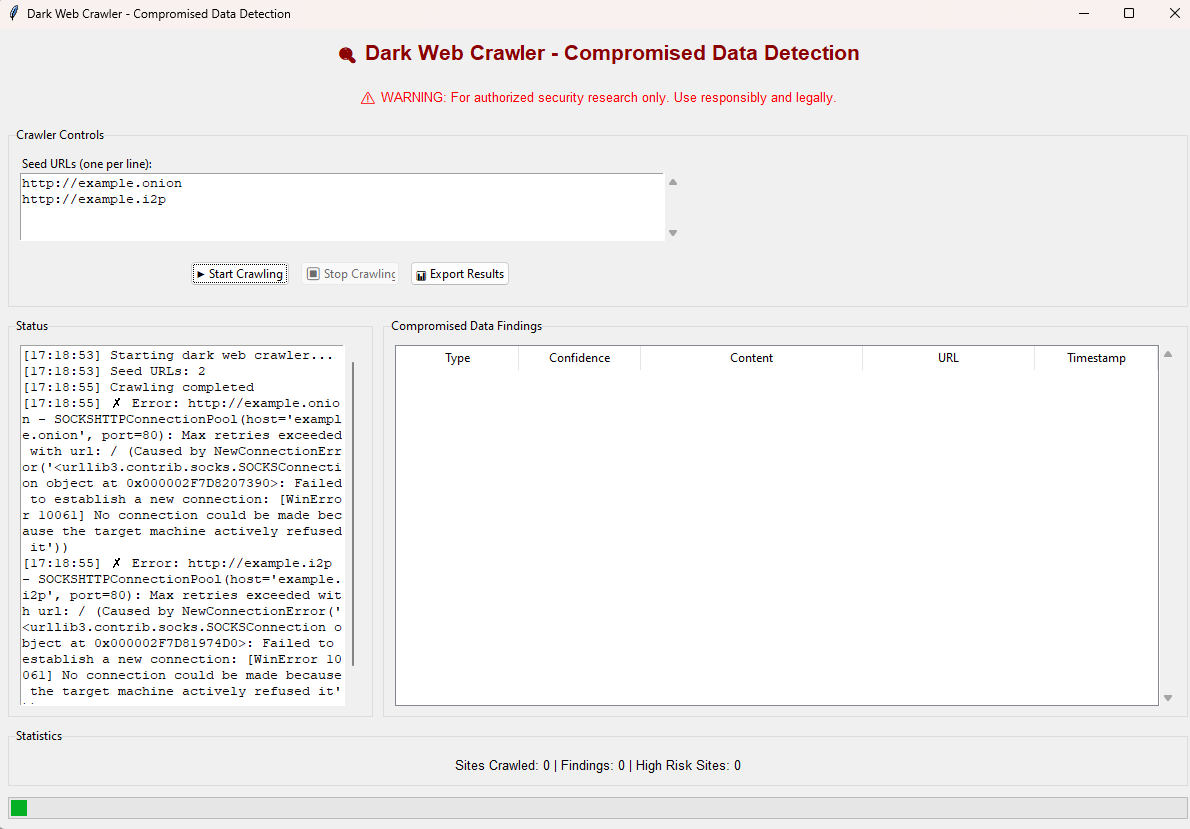
Task: Click the Content column header
Action: tap(751, 358)
